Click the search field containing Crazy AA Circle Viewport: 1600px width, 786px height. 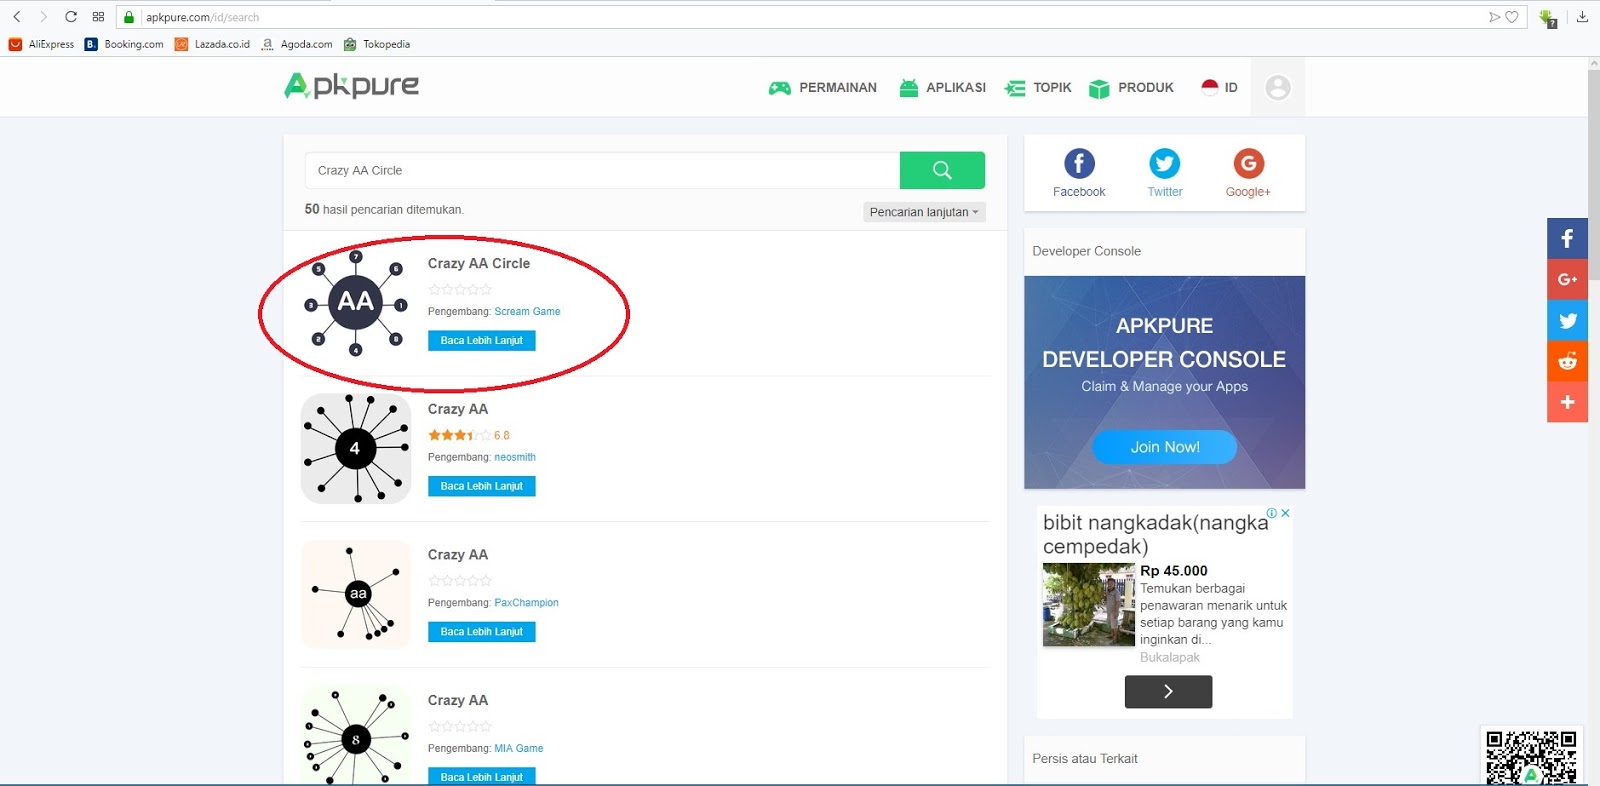point(602,170)
